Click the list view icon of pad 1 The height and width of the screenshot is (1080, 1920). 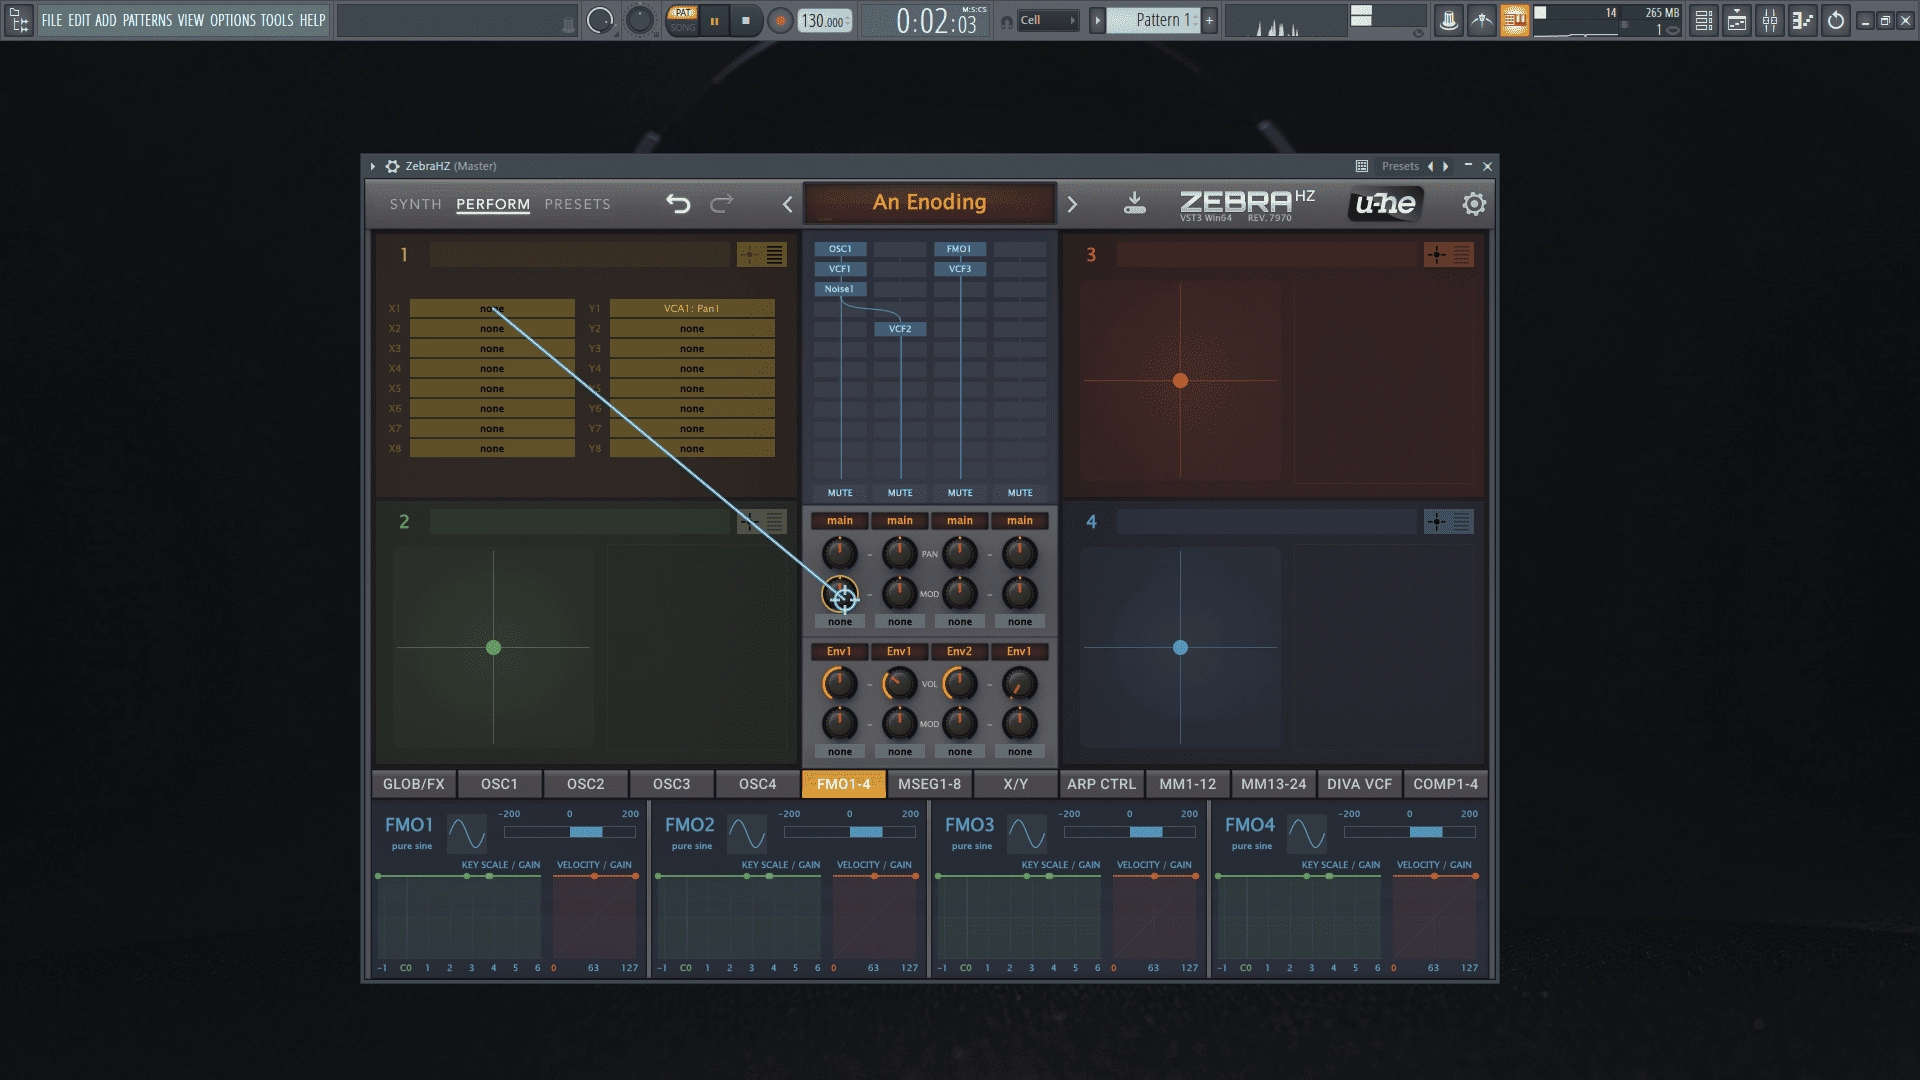point(775,255)
